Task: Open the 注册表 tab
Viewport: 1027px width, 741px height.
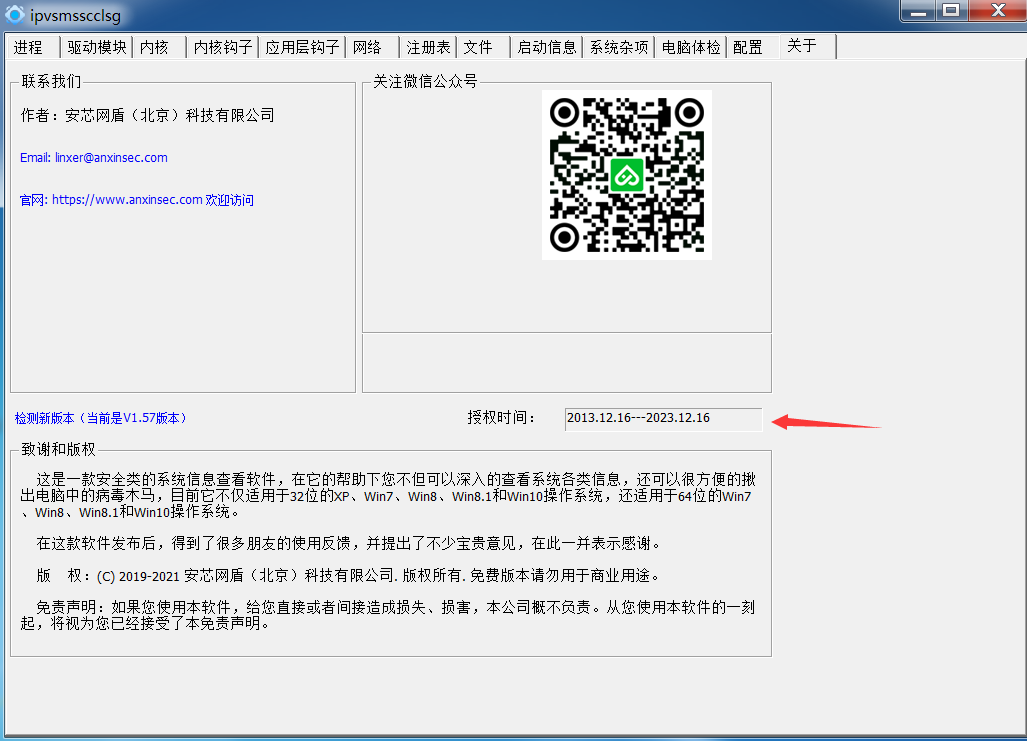Action: click(428, 47)
